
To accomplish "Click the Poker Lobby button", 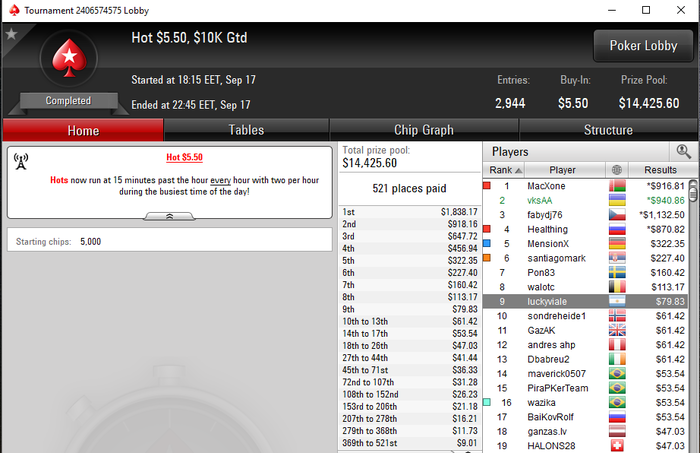I will pos(643,46).
